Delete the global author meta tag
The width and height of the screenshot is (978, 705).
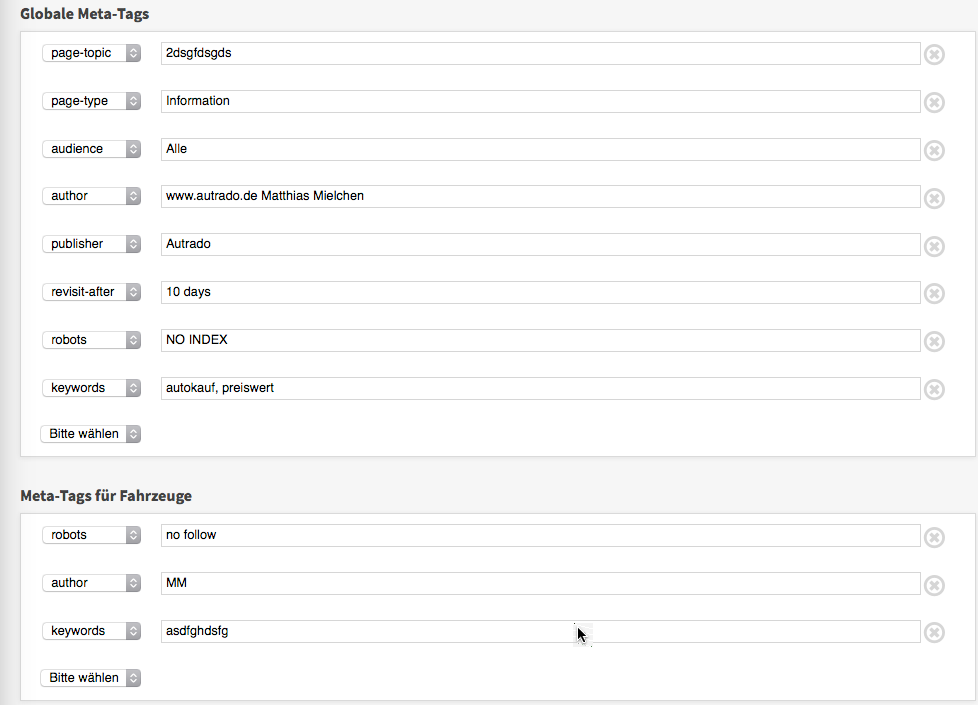(x=933, y=198)
